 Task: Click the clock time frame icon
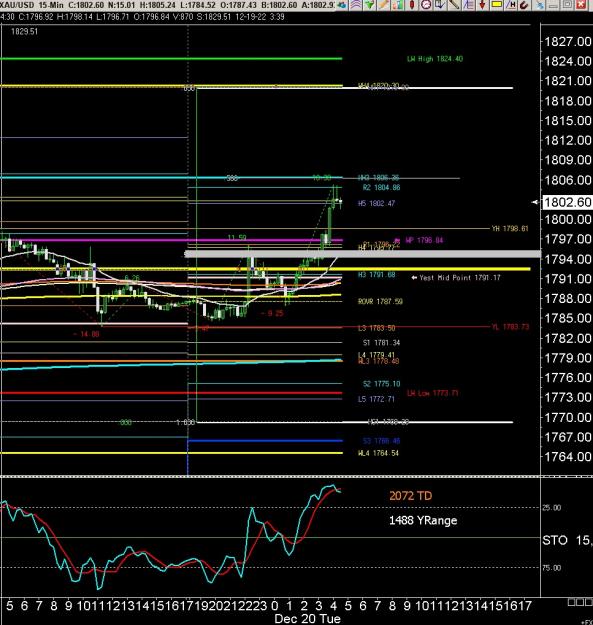(426, 5)
